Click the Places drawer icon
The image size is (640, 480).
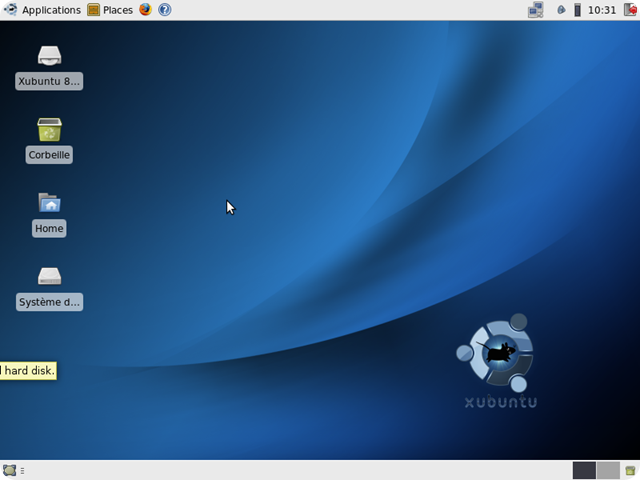93,10
